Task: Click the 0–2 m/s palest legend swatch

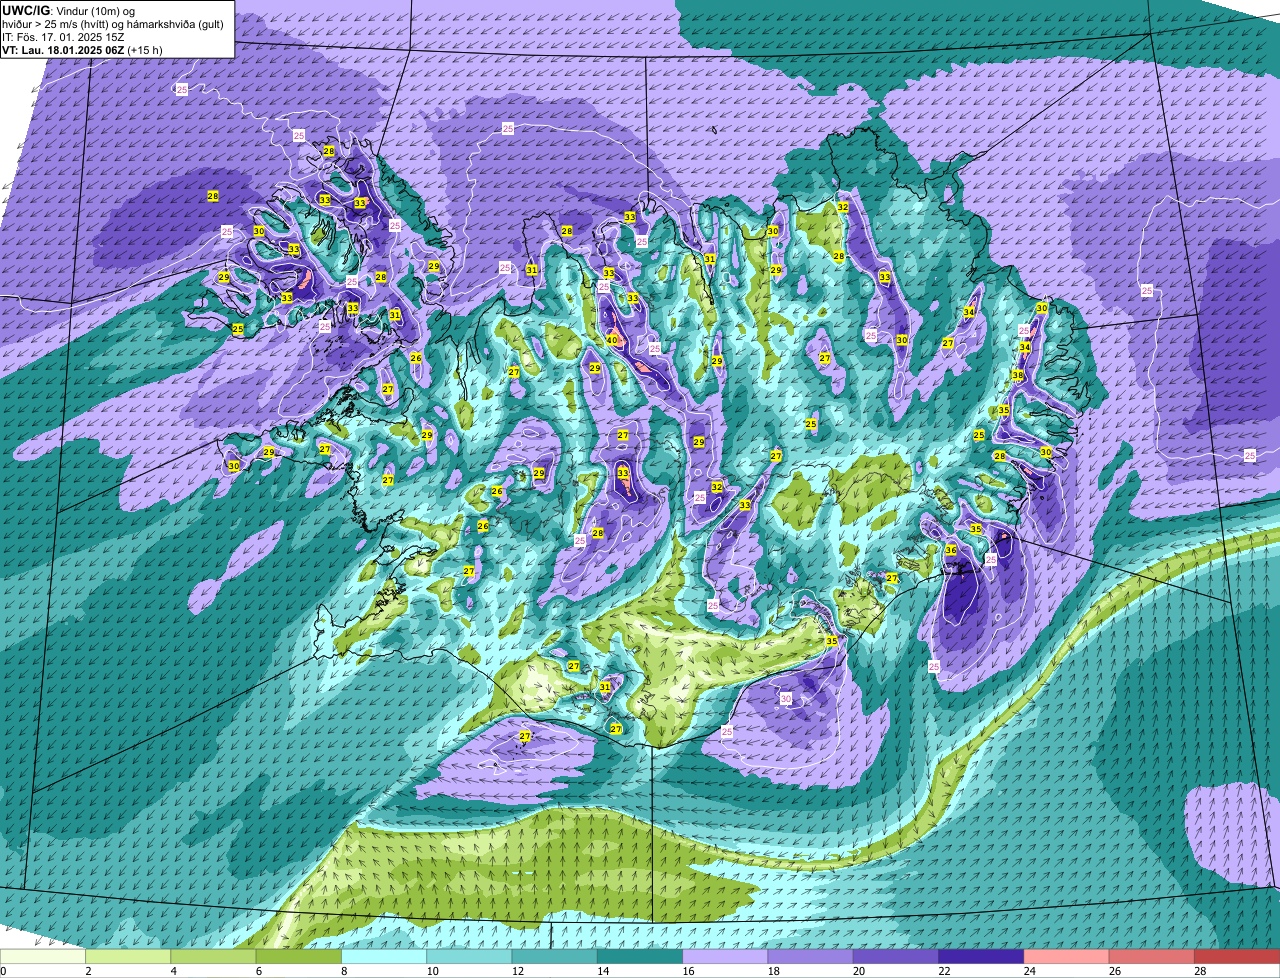Action: click(43, 956)
